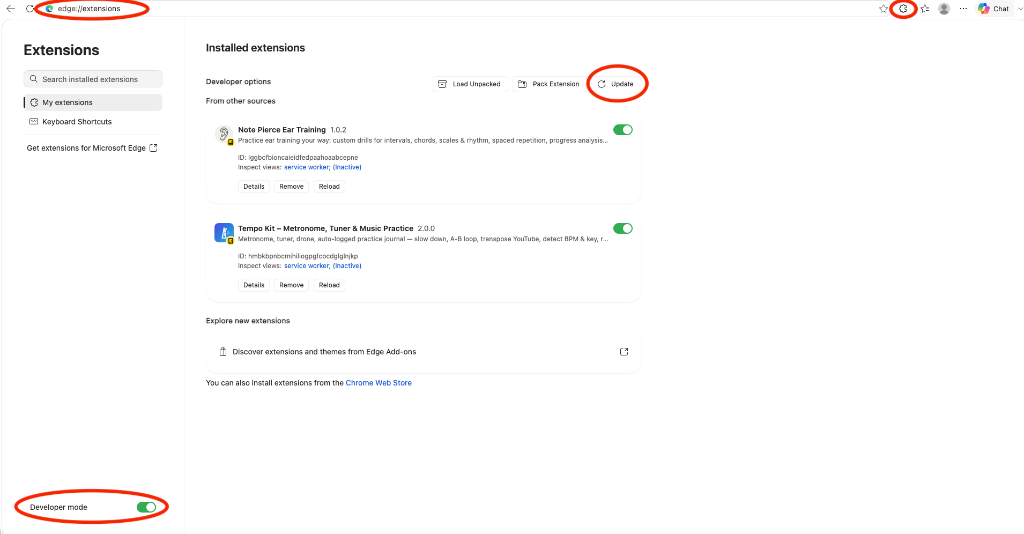Toggle Developer mode switch off
1024x534 pixels.
click(146, 507)
